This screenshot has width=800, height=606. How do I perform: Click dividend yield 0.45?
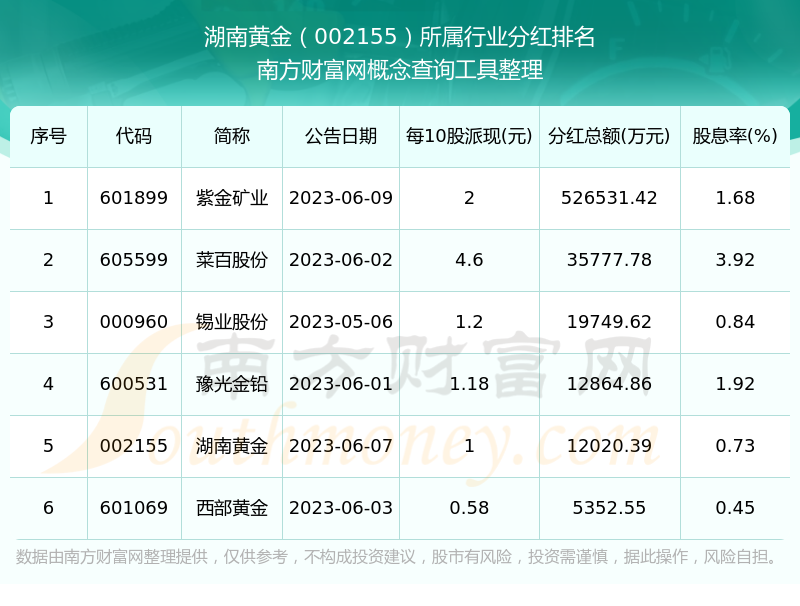point(735,508)
